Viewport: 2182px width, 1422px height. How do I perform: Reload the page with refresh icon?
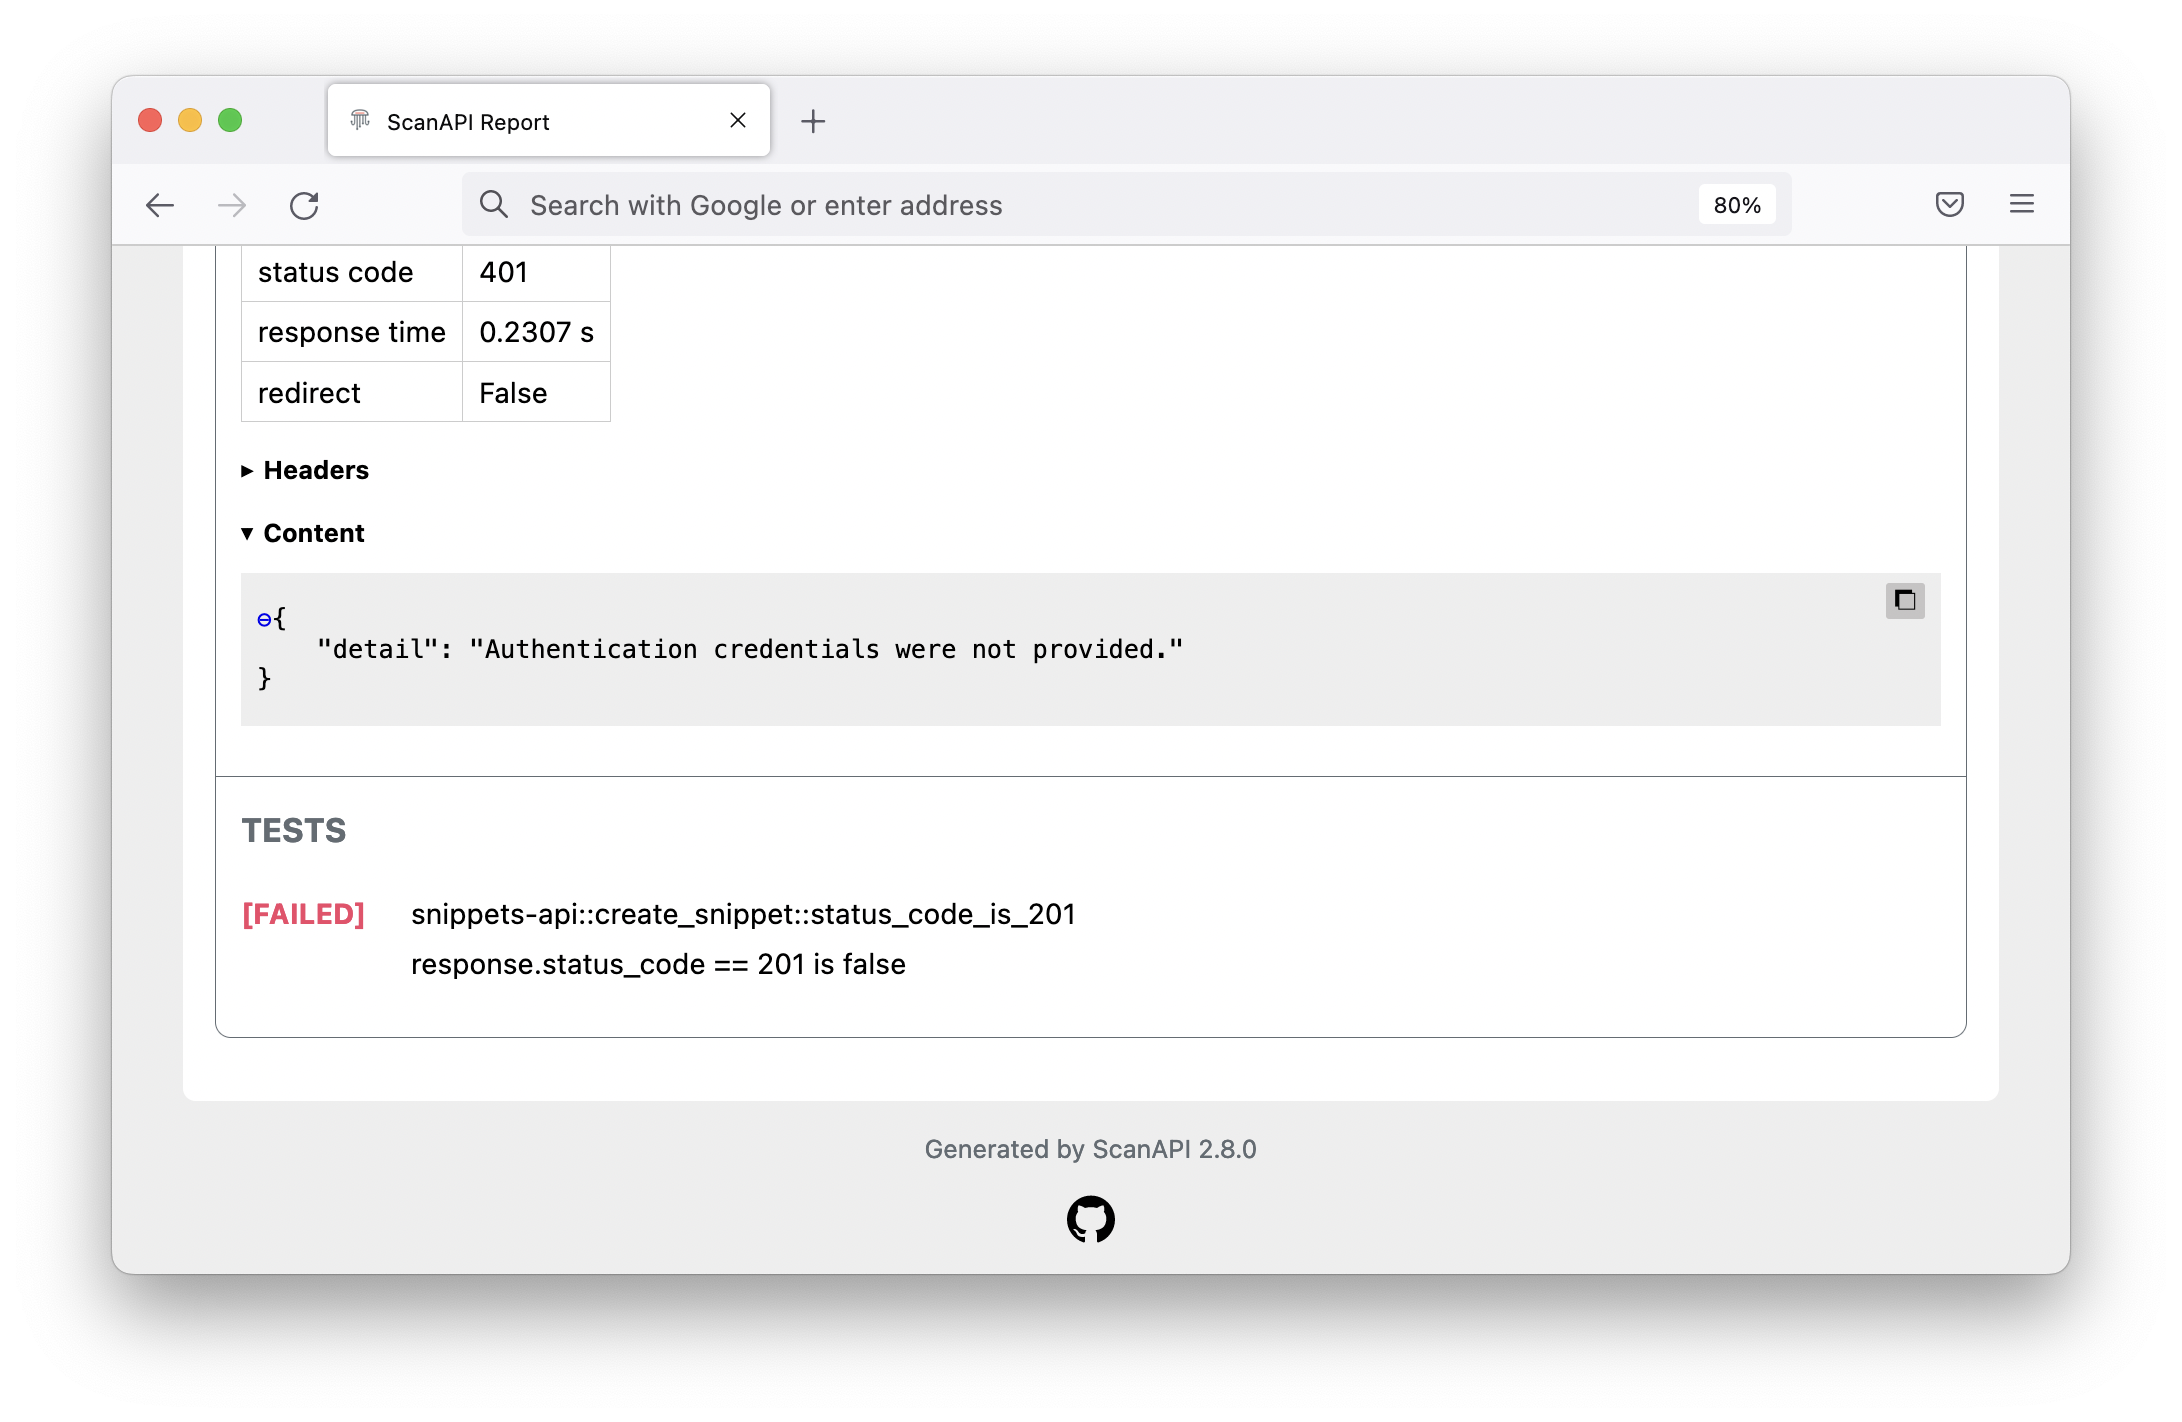[x=304, y=206]
